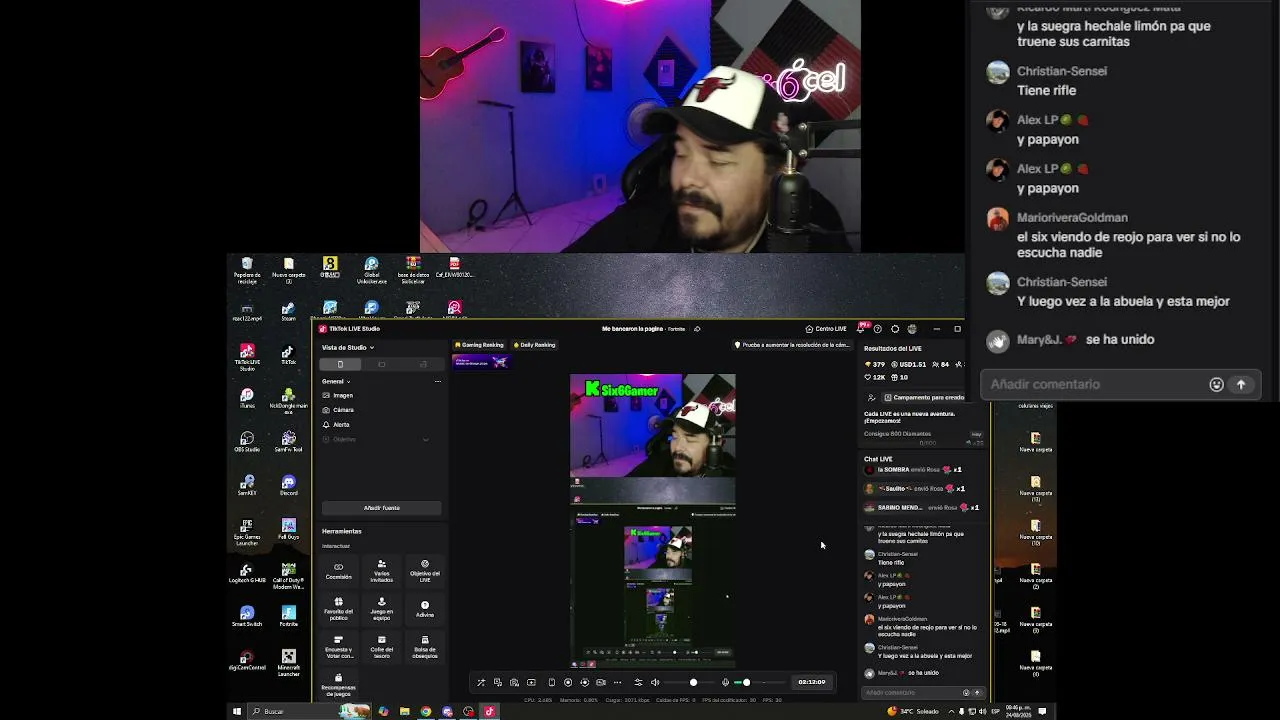The height and width of the screenshot is (720, 1280).
Task: Expand the Vista de Studio dropdown
Action: (348, 347)
